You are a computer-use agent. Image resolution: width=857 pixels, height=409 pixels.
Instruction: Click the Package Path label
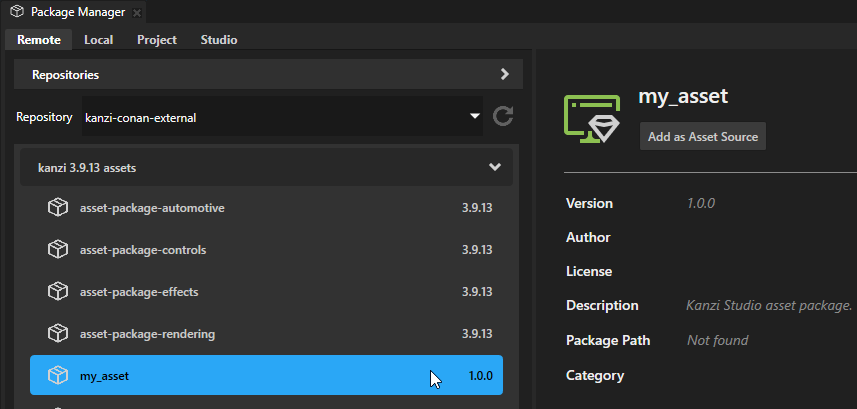pos(608,340)
